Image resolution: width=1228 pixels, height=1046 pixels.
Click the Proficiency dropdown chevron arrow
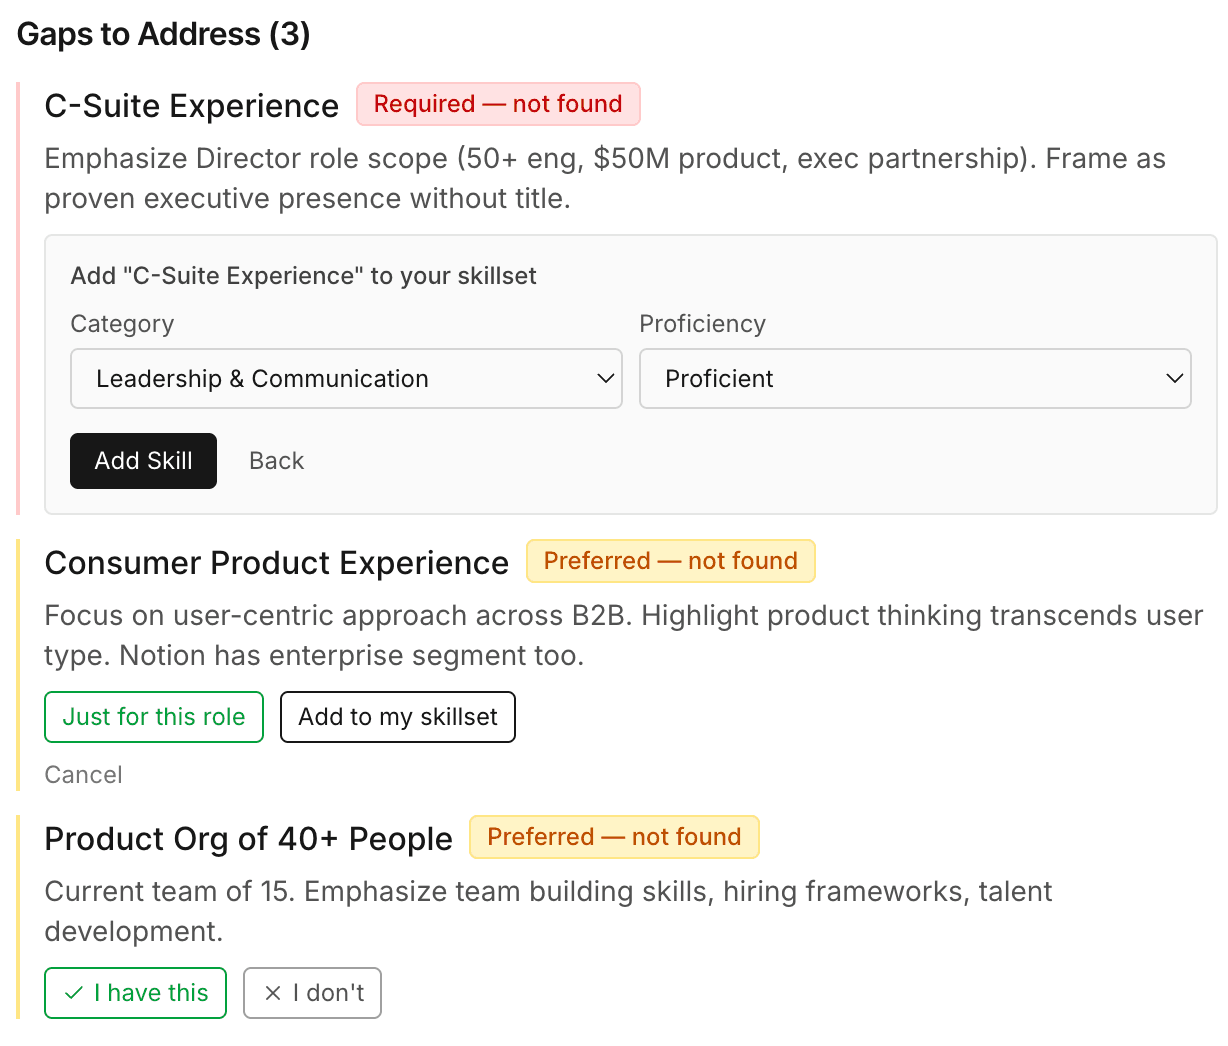(1174, 379)
